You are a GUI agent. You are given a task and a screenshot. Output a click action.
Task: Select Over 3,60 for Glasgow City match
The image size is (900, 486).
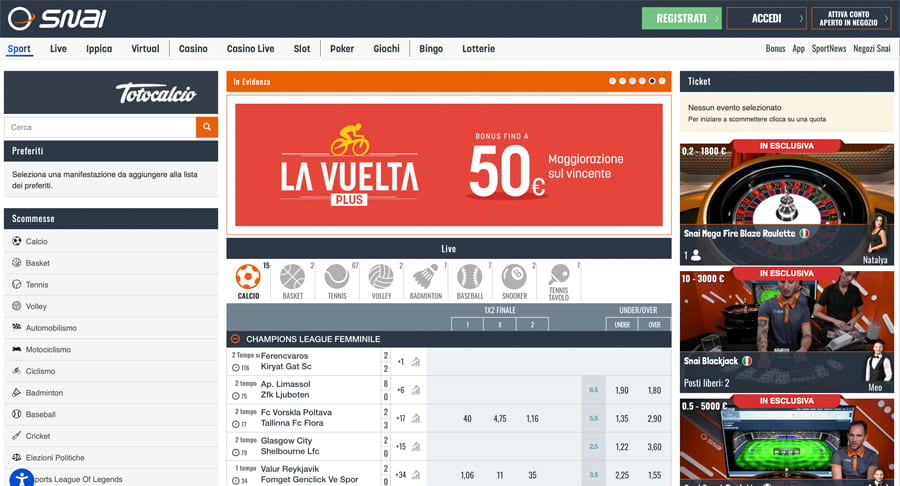point(654,446)
